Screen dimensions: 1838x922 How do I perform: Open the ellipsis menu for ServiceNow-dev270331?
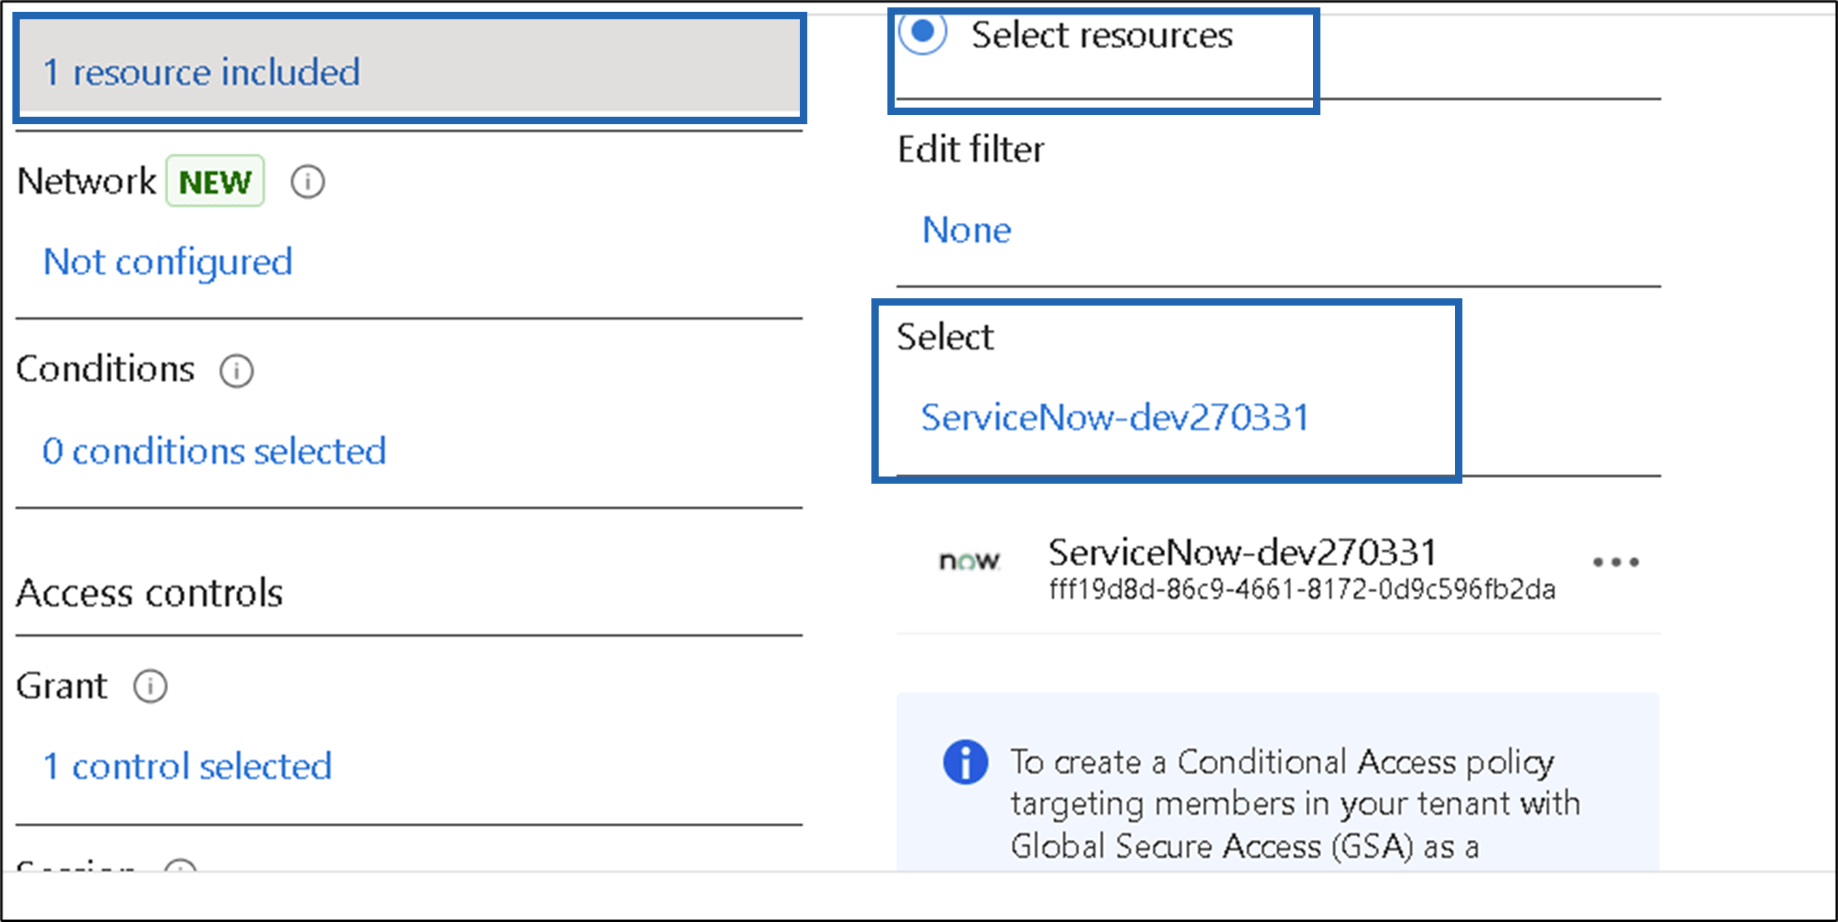[x=1615, y=562]
